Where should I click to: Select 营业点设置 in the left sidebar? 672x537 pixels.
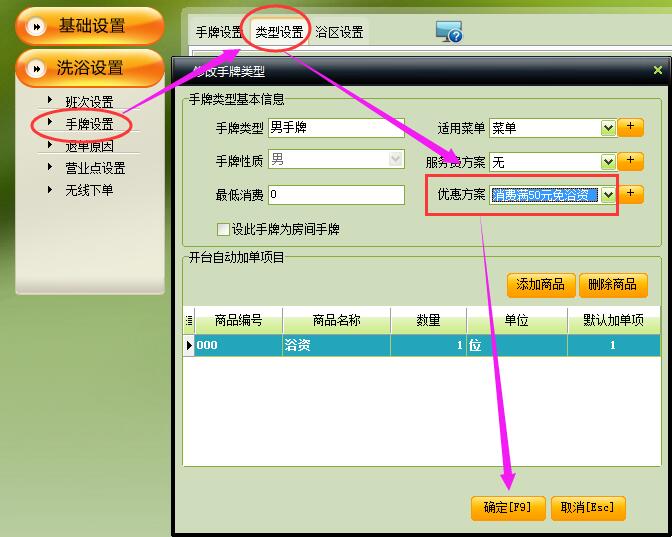(95, 168)
